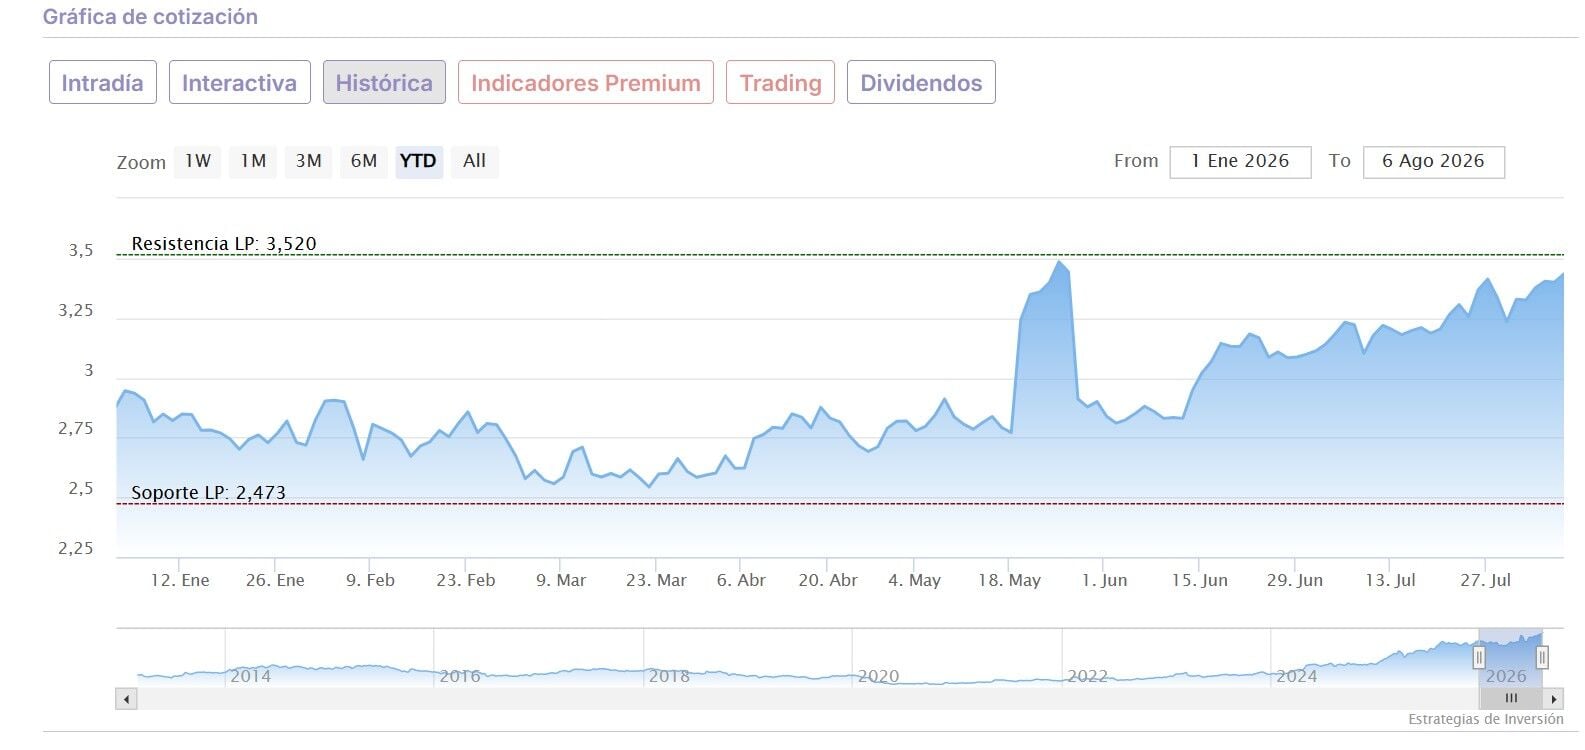Click the 3,25 y-axis value

point(76,311)
